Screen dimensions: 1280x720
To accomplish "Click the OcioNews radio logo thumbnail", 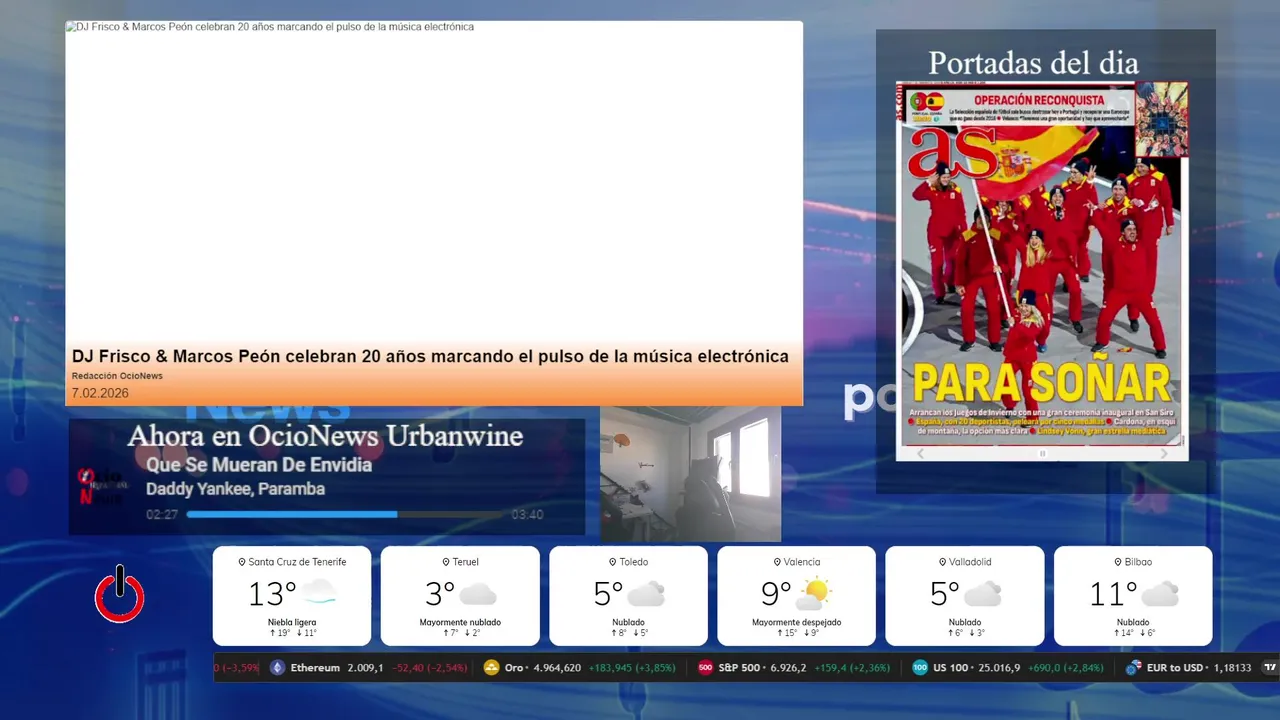I will (x=101, y=487).
